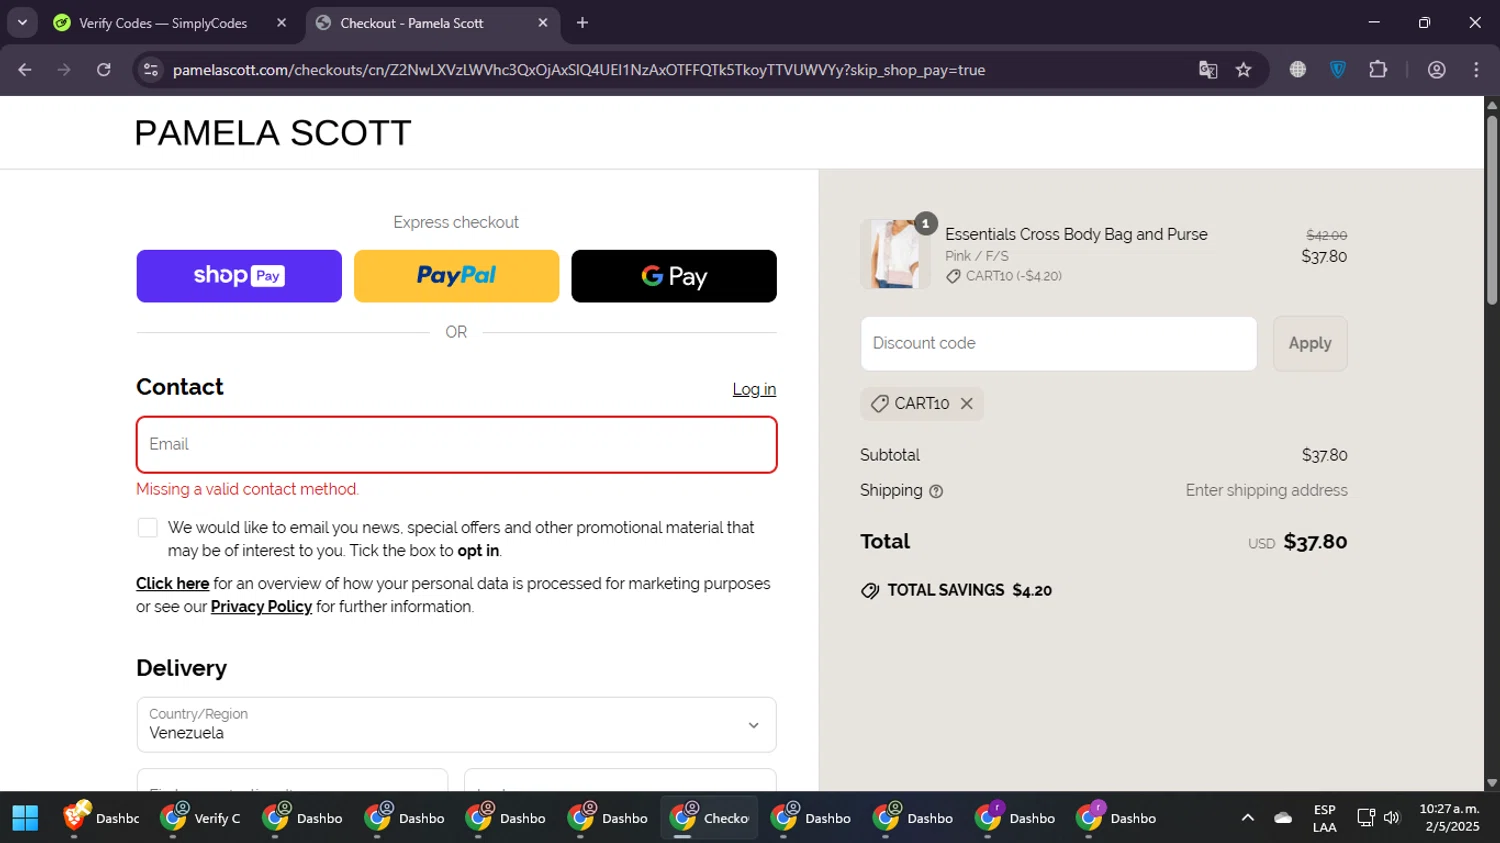
Task: Click the address bar URL
Action: (579, 70)
